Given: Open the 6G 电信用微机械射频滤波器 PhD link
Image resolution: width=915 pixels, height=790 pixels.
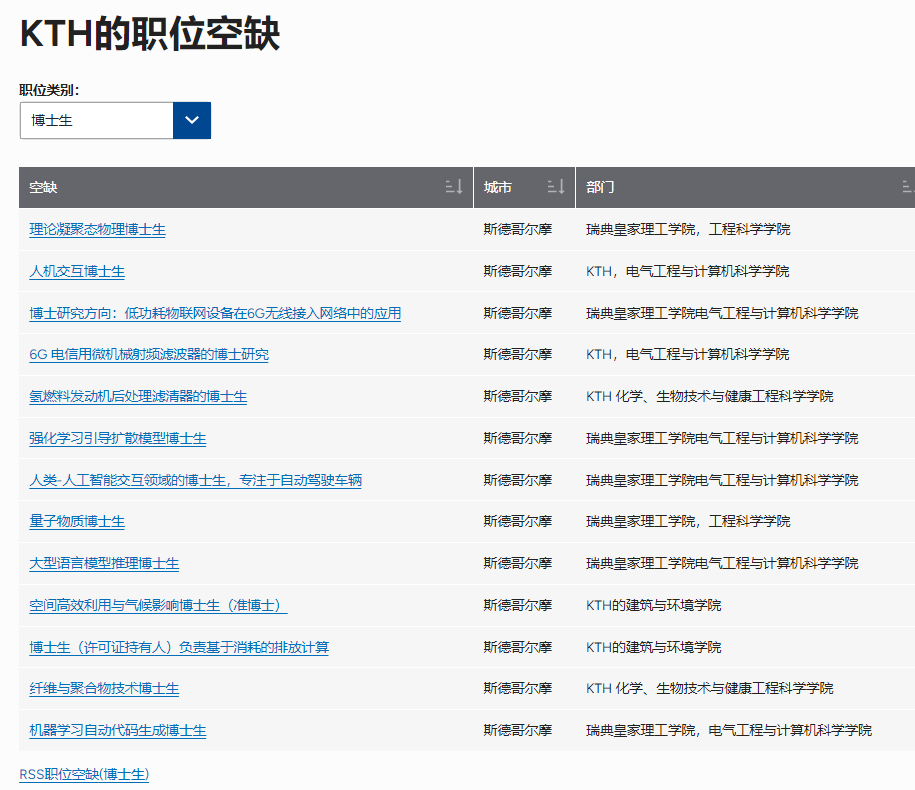Looking at the screenshot, I should click(149, 354).
